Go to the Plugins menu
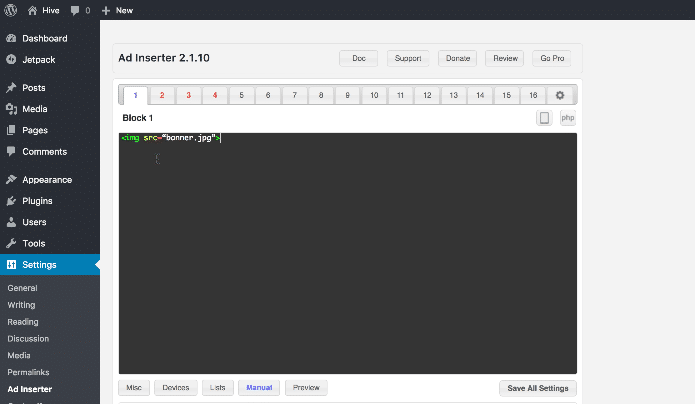This screenshot has width=695, height=404. pyautogui.click(x=50, y=201)
